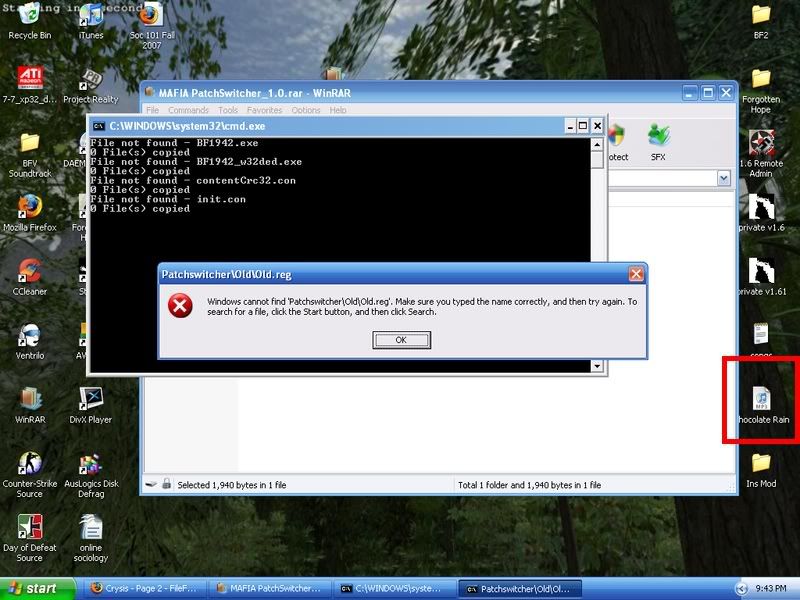Open WinRAR desktop shortcut
The width and height of the screenshot is (800, 600).
pos(29,399)
